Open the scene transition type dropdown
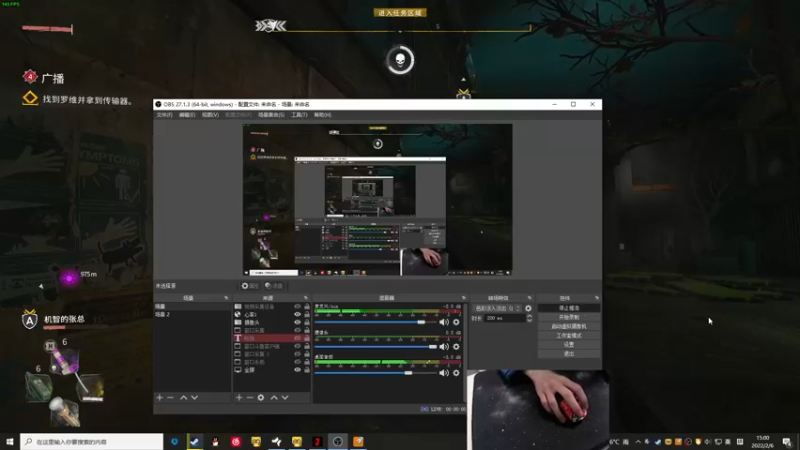Image resolution: width=800 pixels, height=450 pixels. click(x=497, y=308)
